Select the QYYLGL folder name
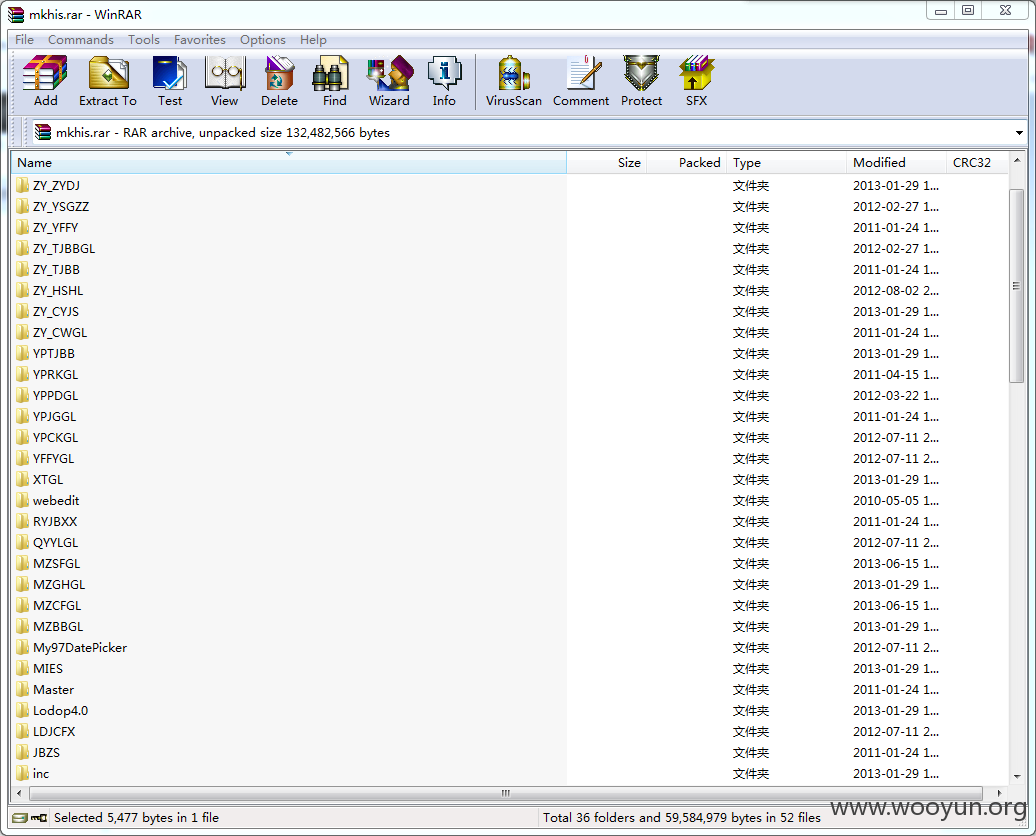This screenshot has width=1036, height=836. 56,543
